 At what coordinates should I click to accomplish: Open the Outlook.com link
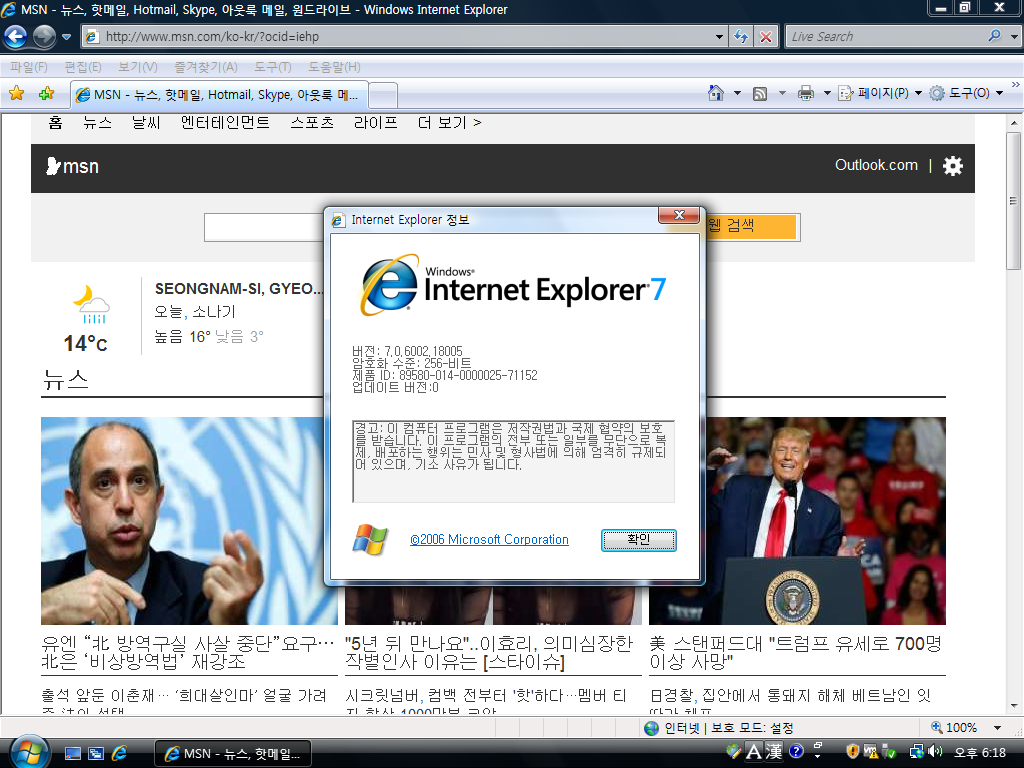tap(876, 165)
